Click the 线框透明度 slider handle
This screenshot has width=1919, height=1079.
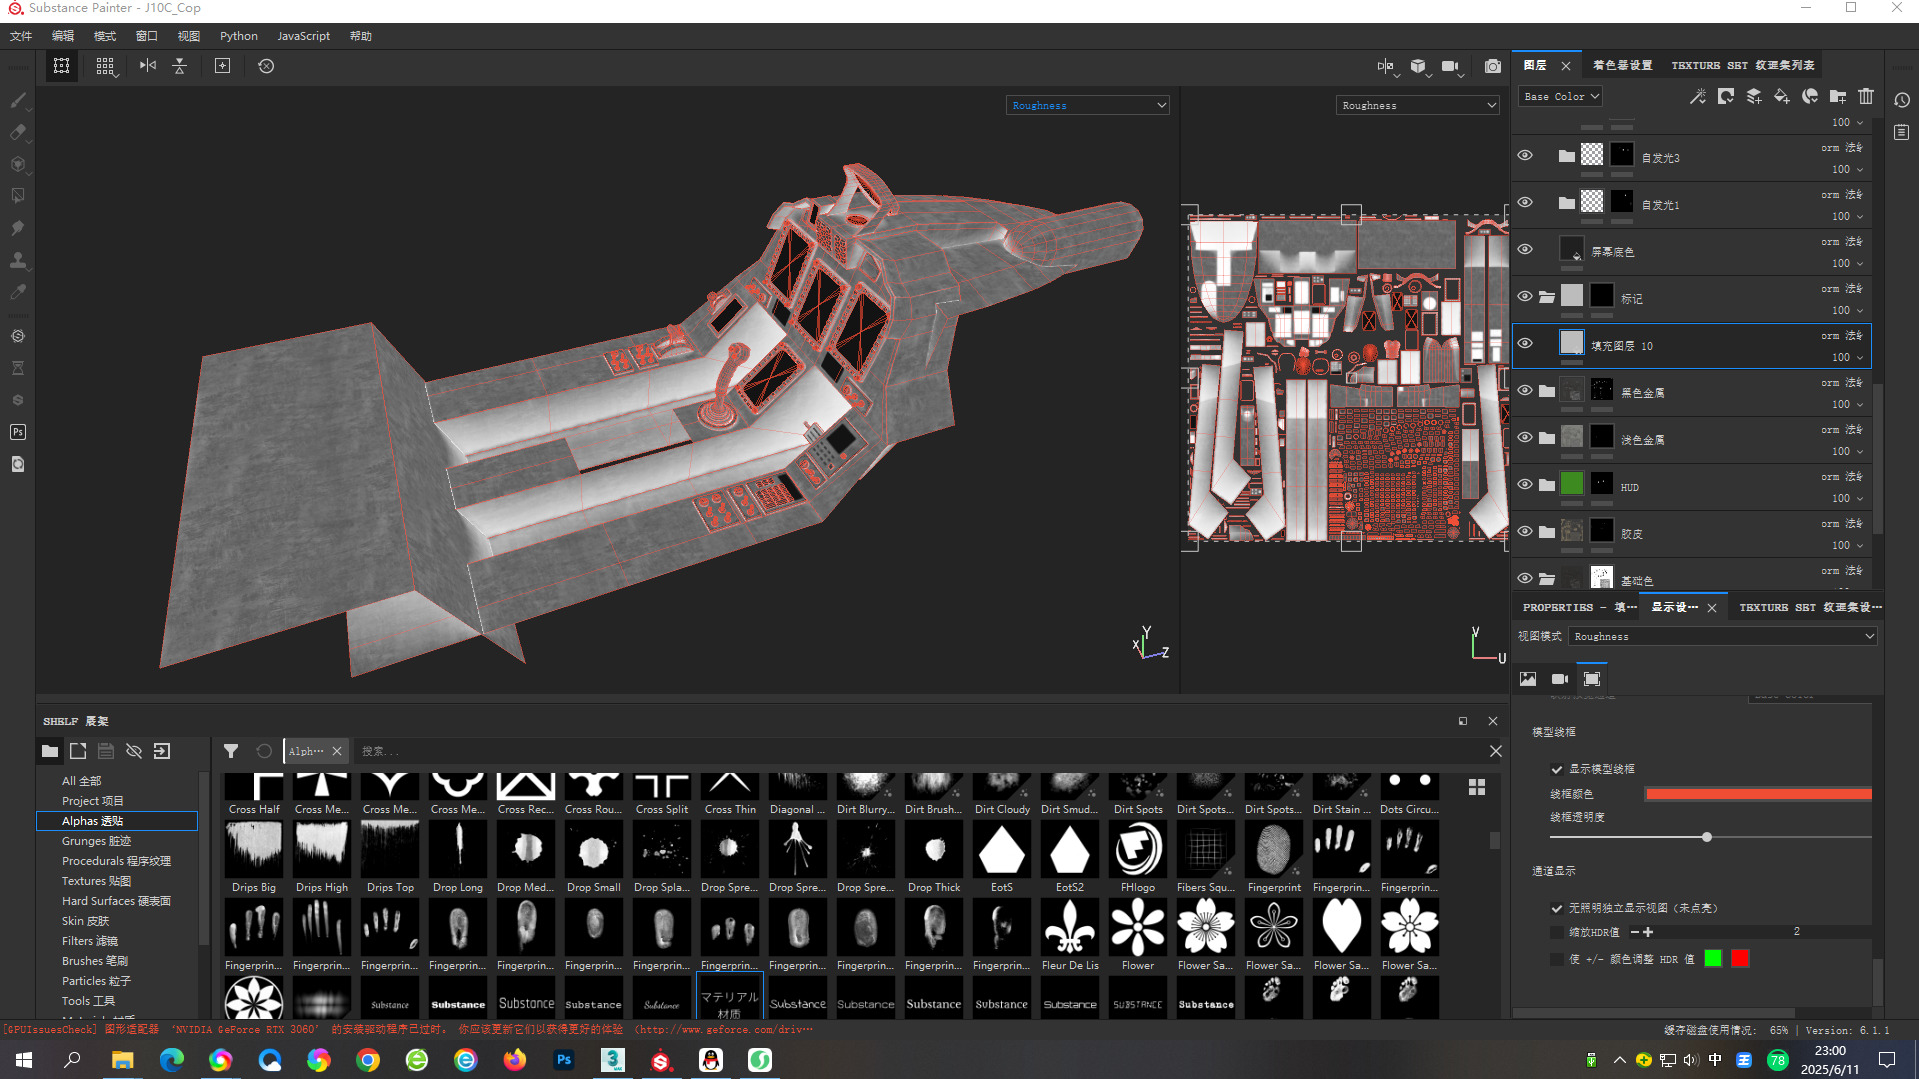tap(1707, 837)
